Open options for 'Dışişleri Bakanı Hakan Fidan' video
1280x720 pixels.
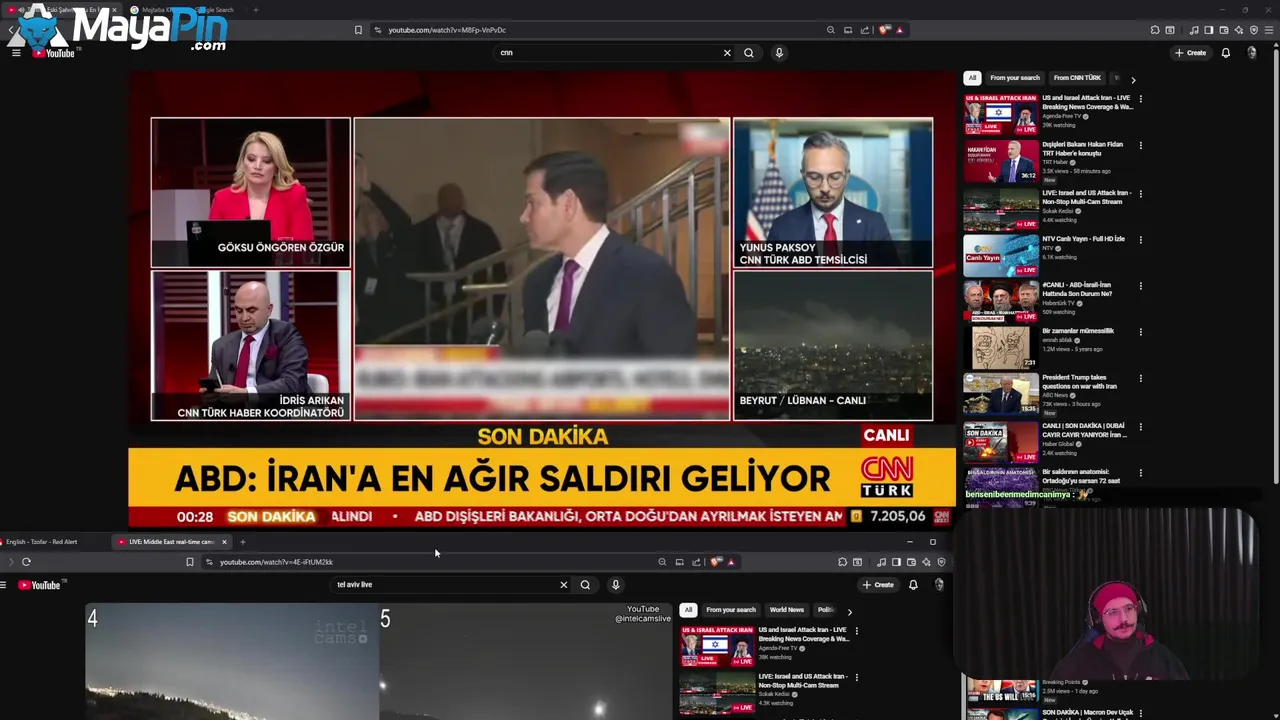(1140, 146)
